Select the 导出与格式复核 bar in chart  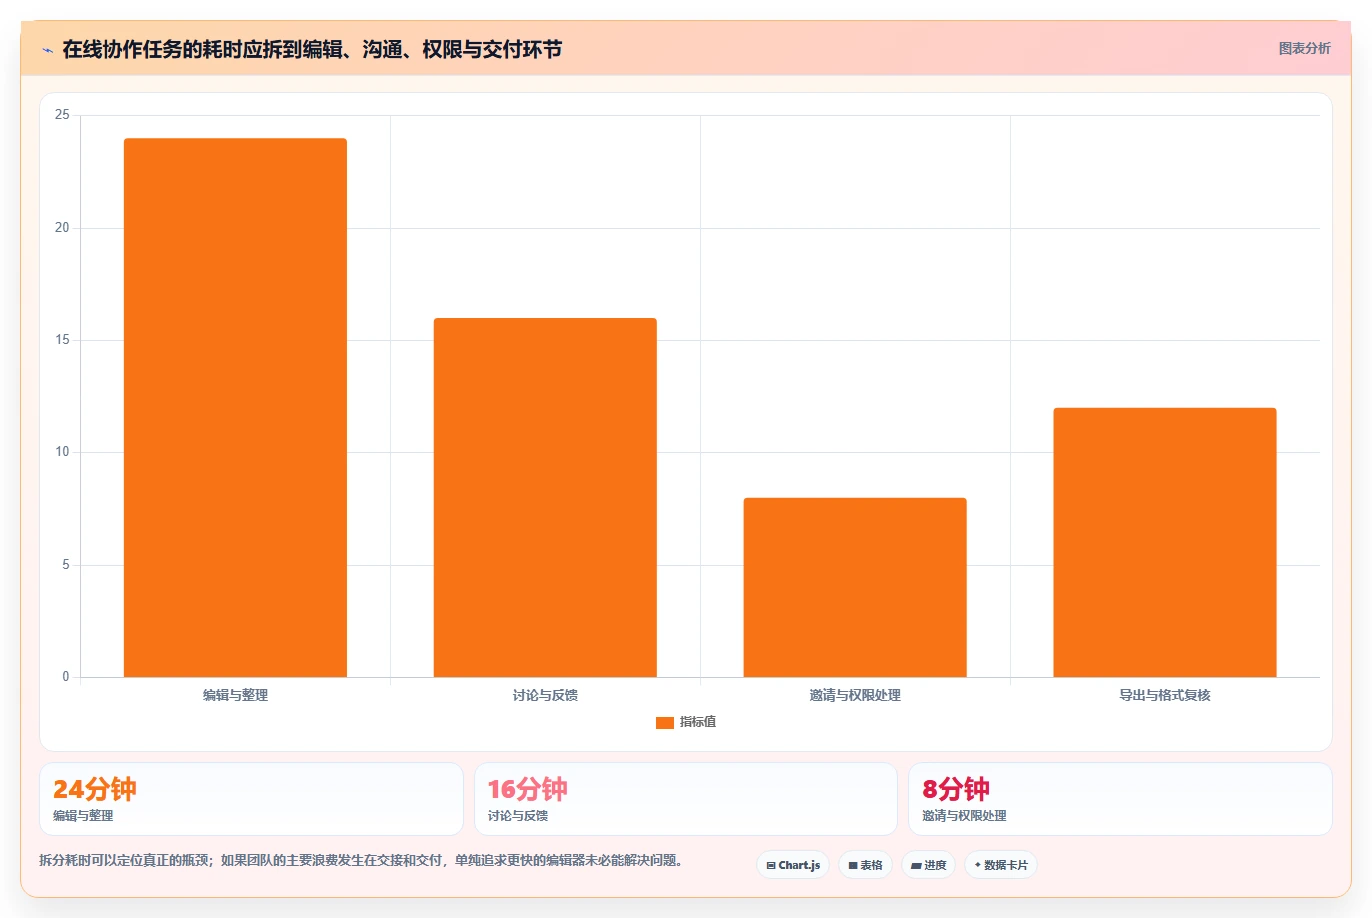click(x=1165, y=543)
